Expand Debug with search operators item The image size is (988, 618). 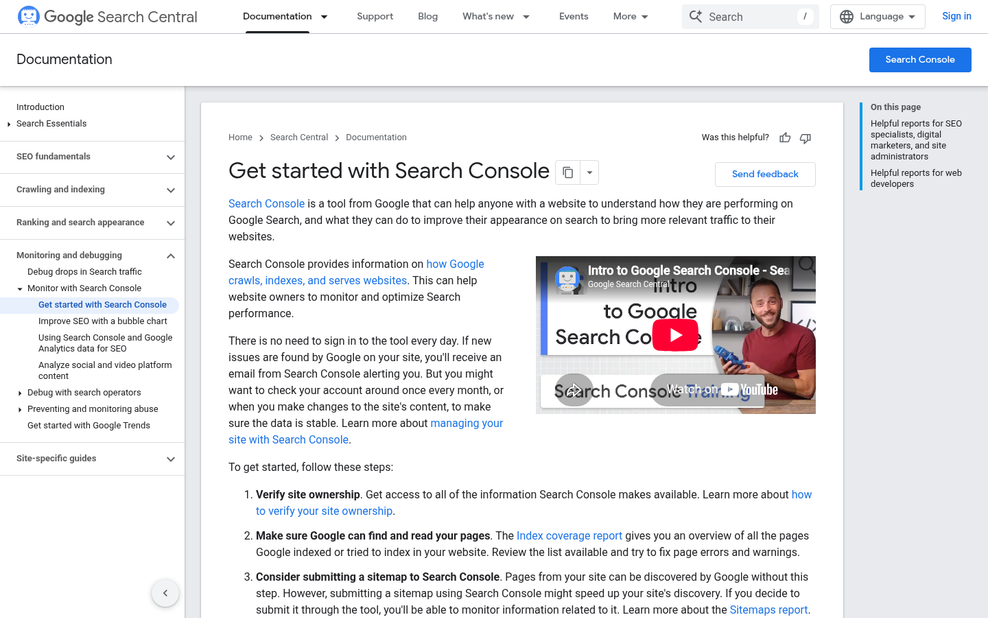click(20, 393)
